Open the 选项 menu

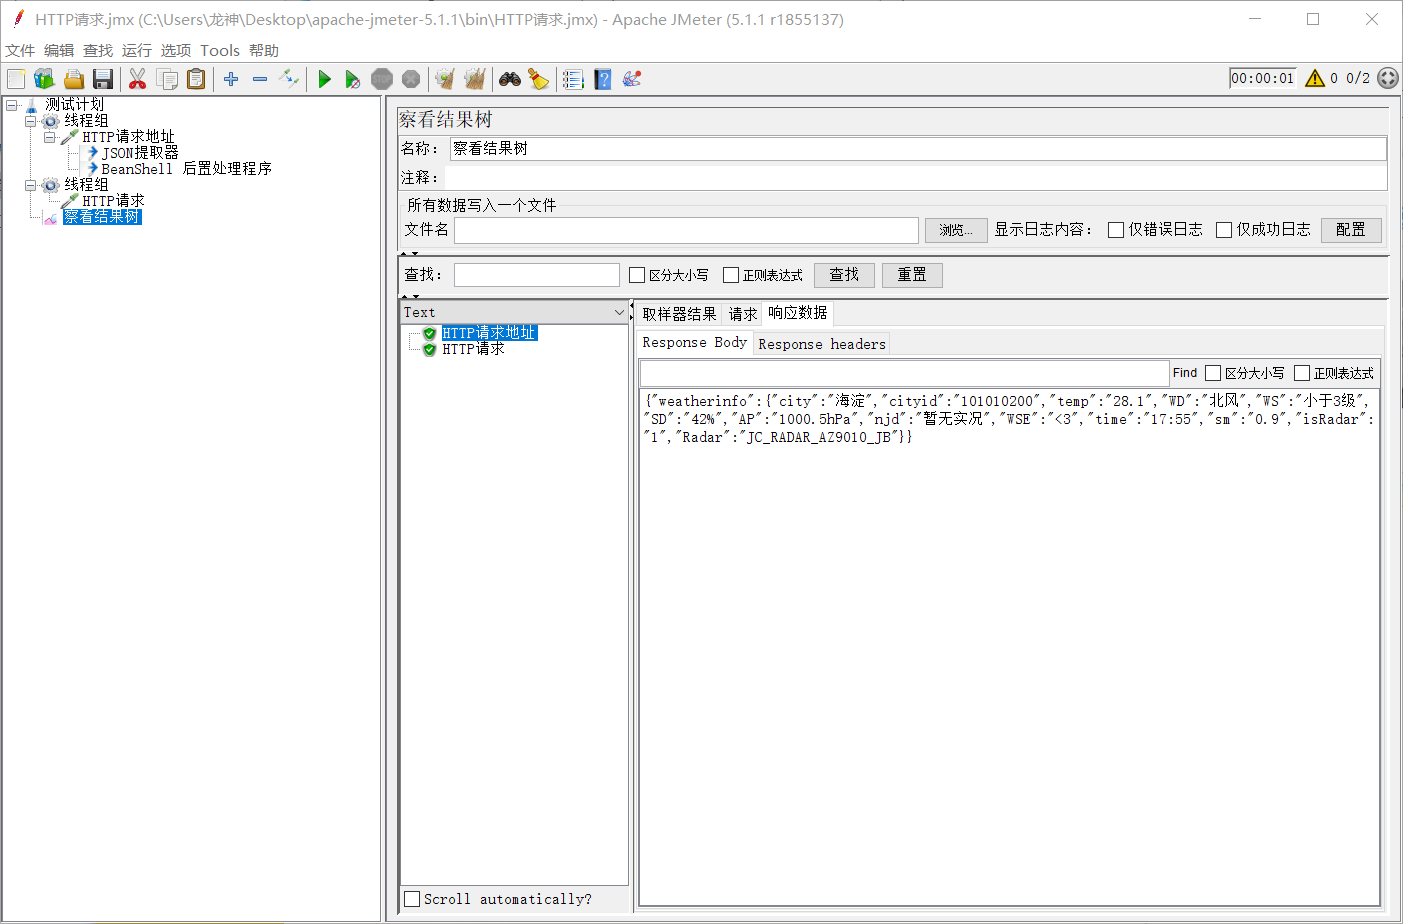tap(176, 50)
